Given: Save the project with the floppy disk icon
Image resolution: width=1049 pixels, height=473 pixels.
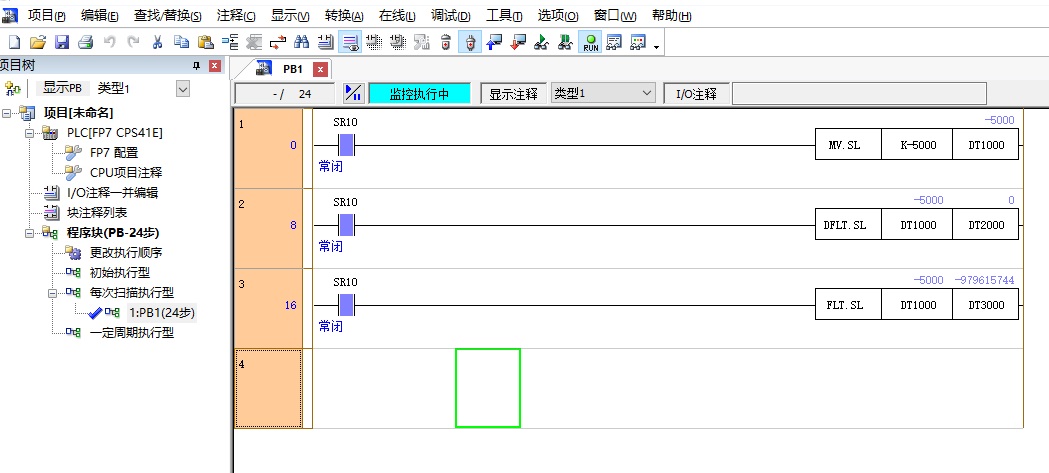Looking at the screenshot, I should [61, 42].
